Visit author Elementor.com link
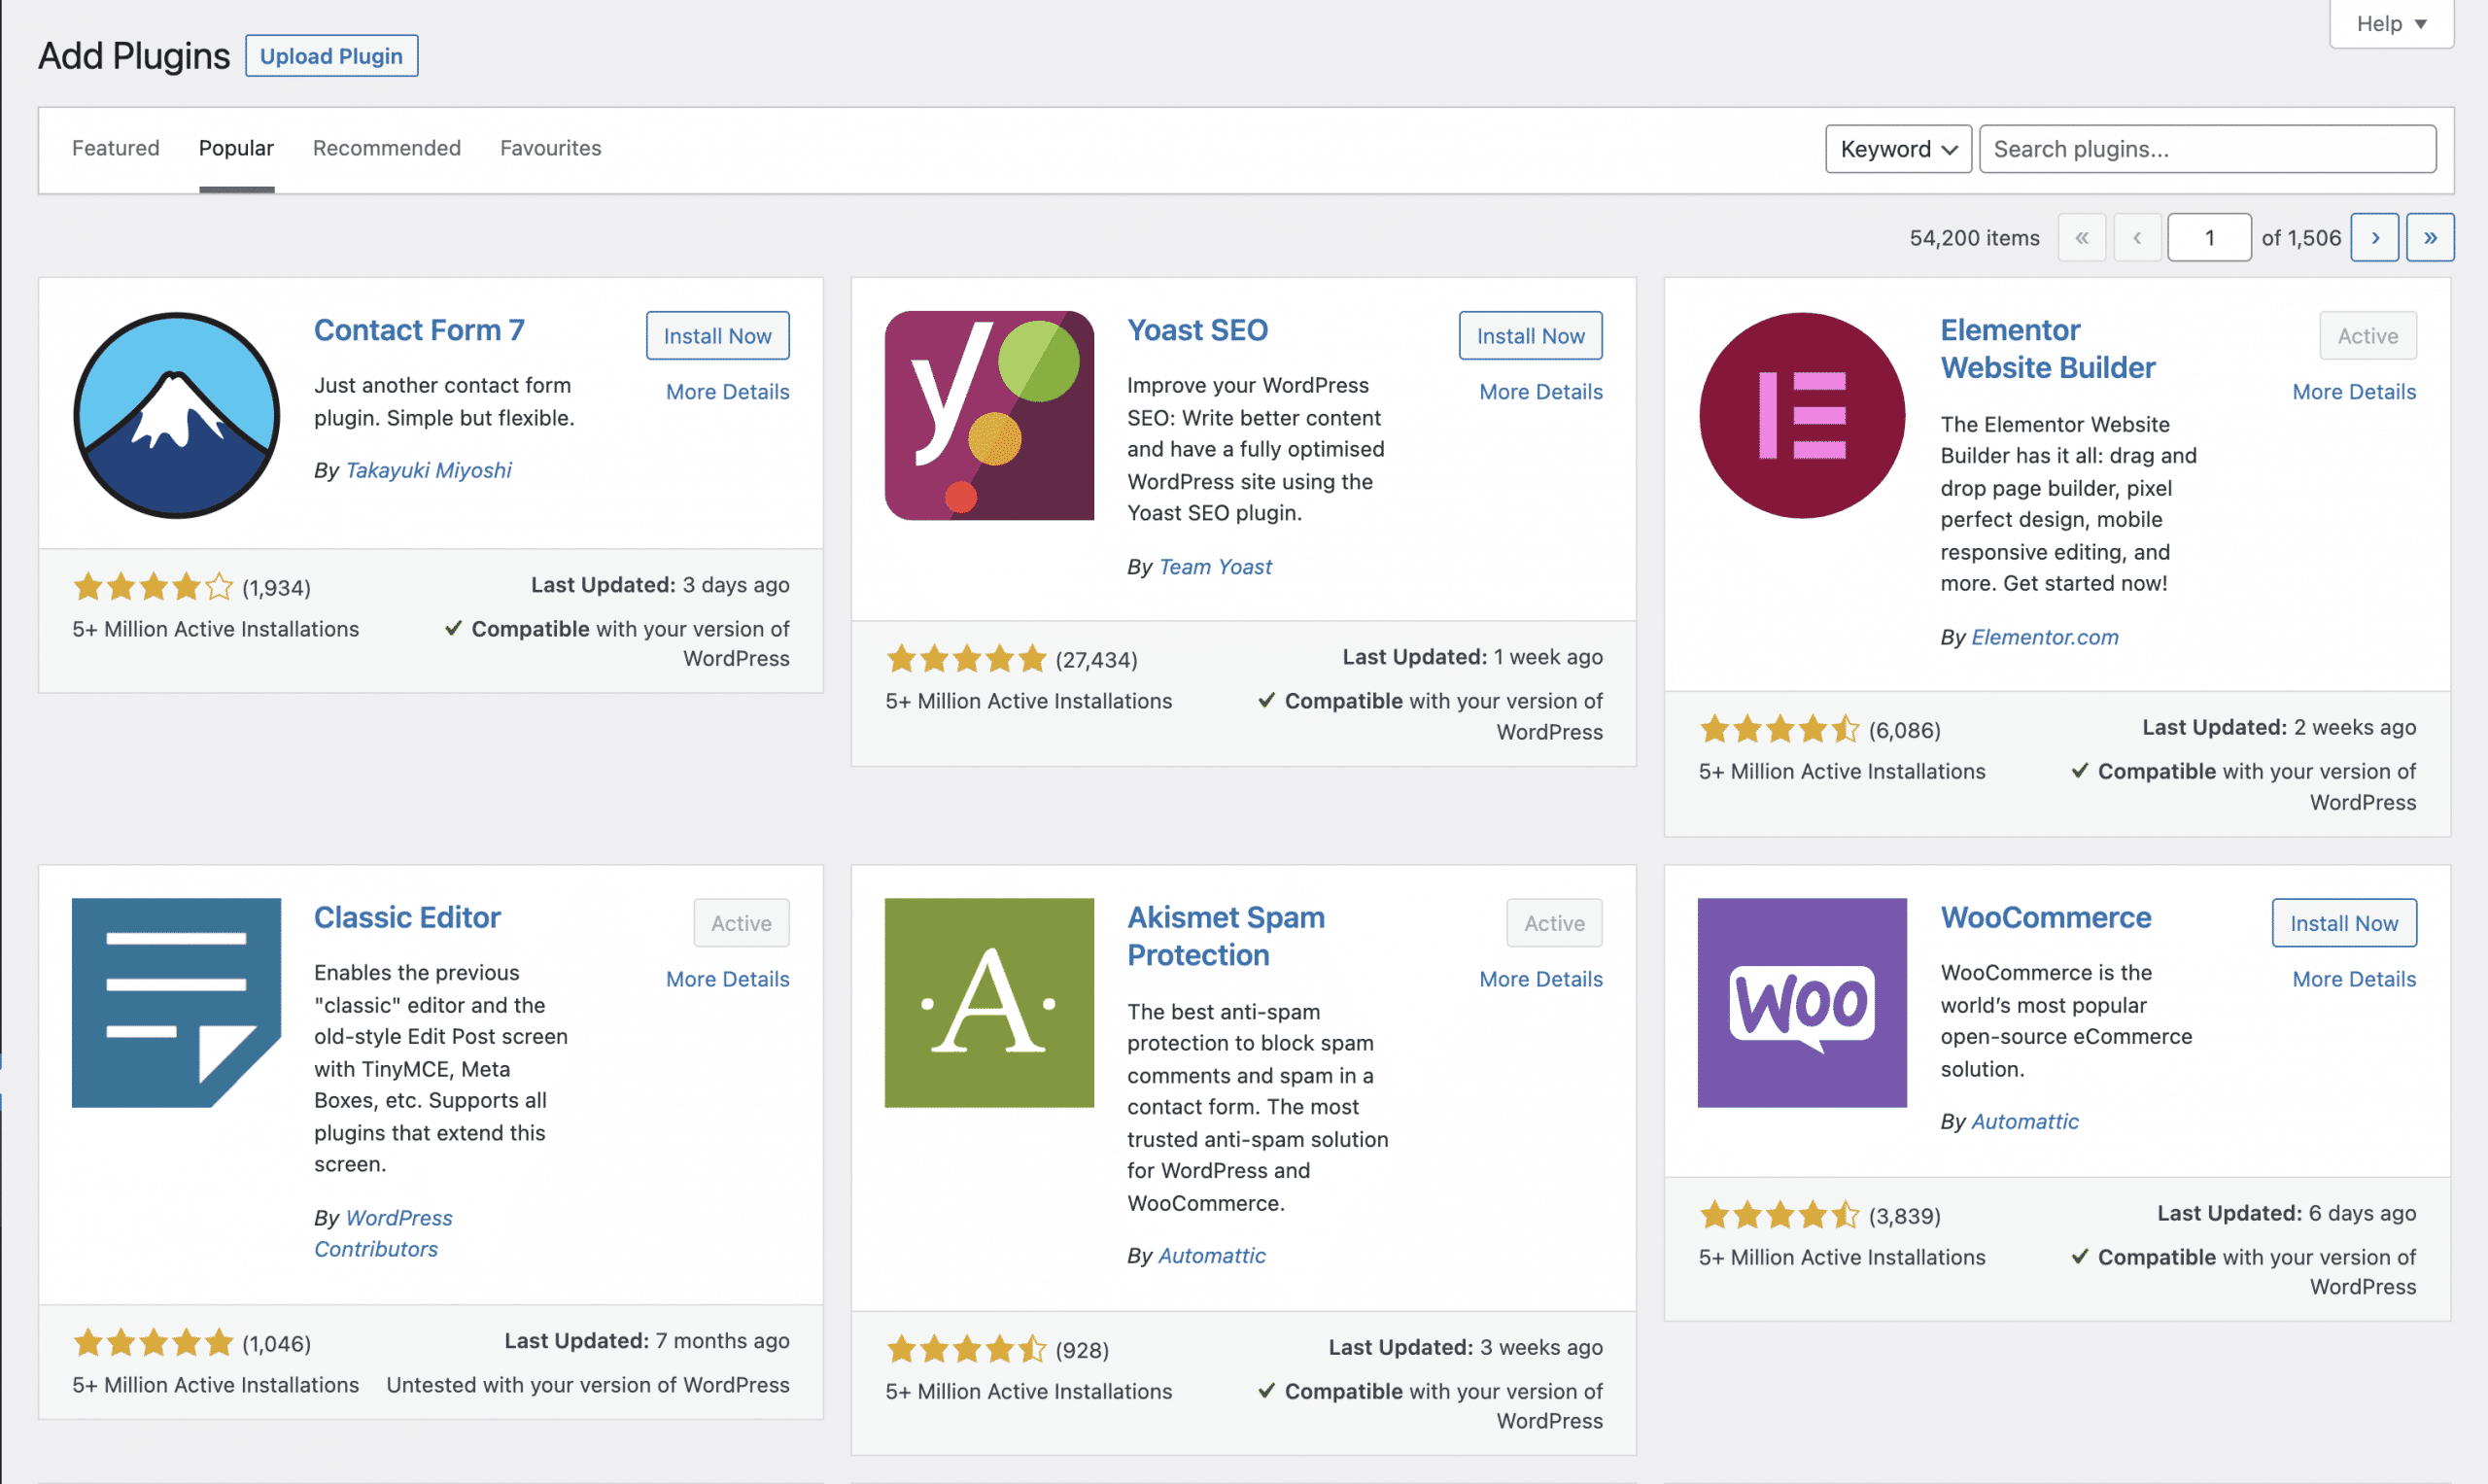 click(2044, 637)
